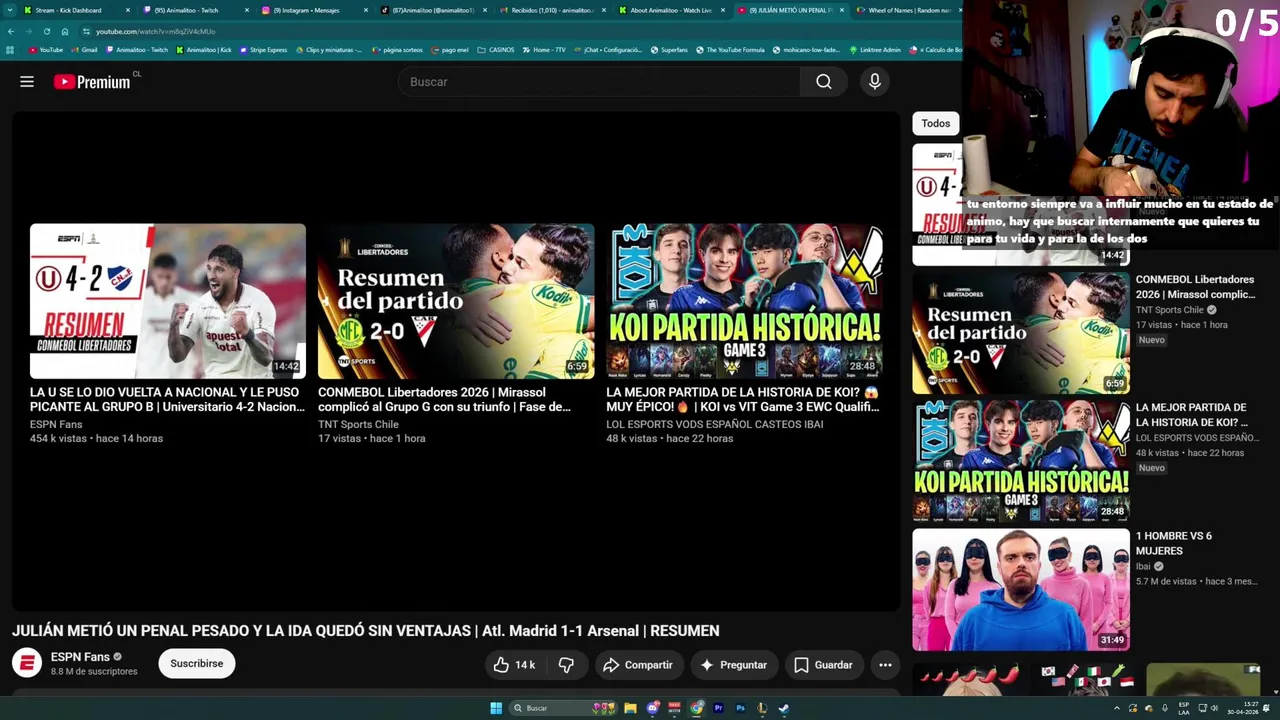This screenshot has height=720, width=1280.
Task: Open the Chrome apps grid shortcut in bookmarks bar
Action: (x=11, y=49)
